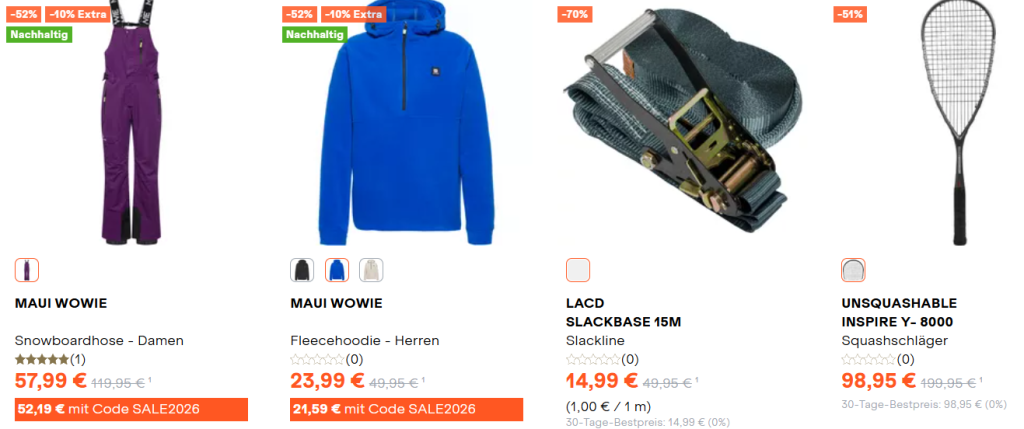Open the Fleecehoodie - Herren product link
The width and height of the screenshot is (1024, 429).
pos(364,340)
